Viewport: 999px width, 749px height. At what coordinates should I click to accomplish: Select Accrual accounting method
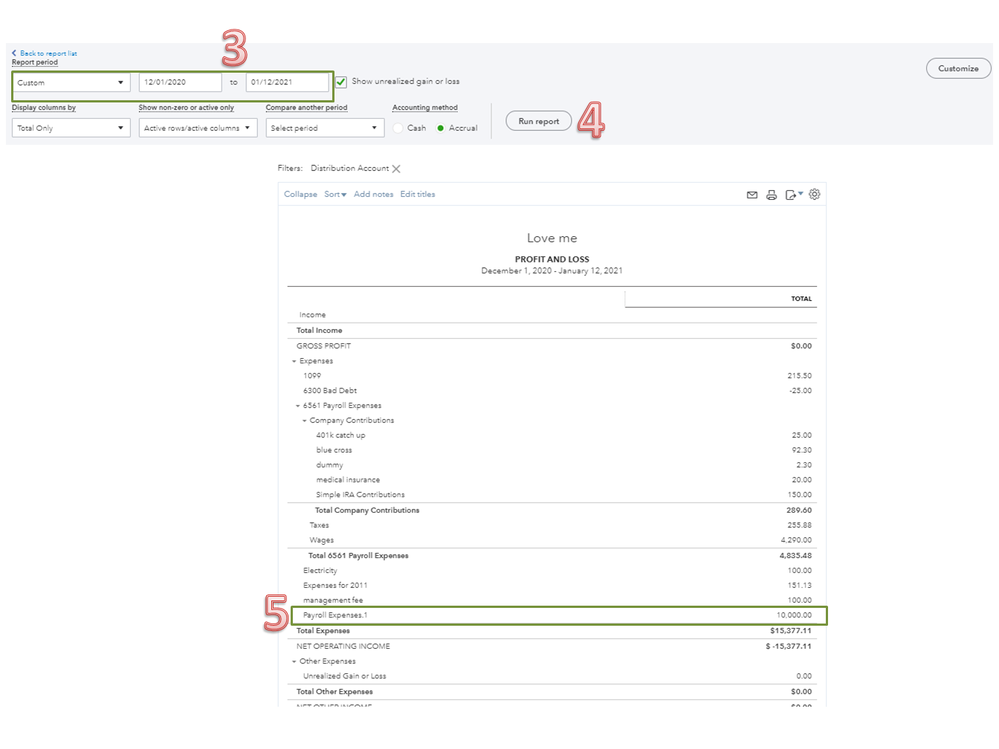[x=440, y=128]
